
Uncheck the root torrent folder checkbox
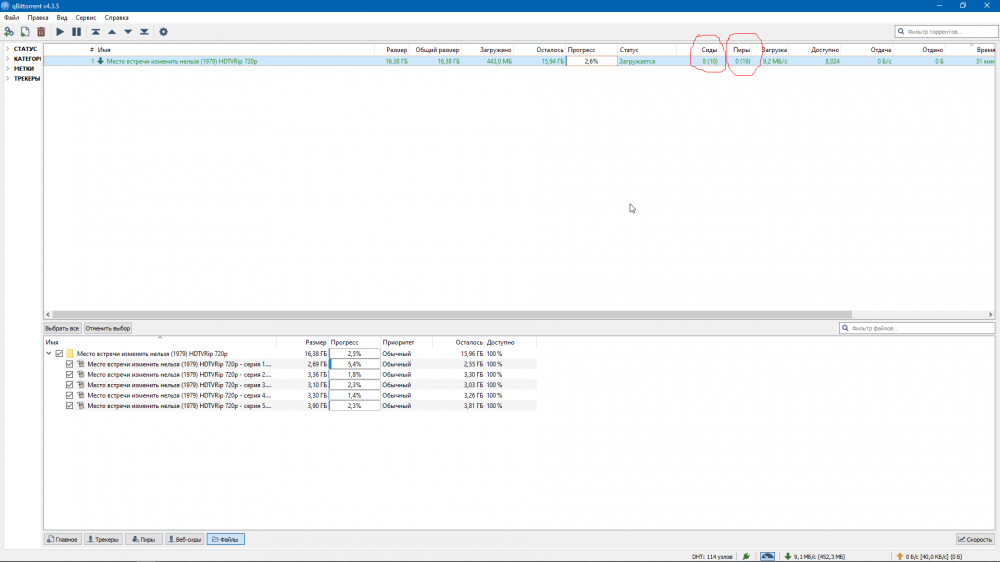point(59,354)
